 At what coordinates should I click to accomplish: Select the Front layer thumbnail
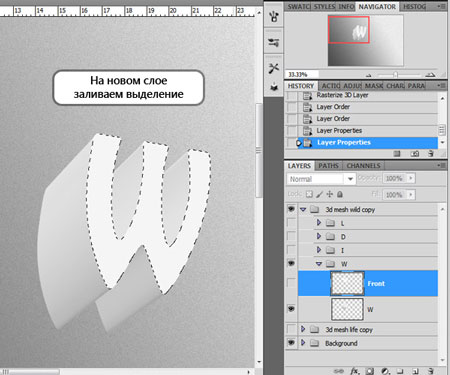click(x=347, y=283)
